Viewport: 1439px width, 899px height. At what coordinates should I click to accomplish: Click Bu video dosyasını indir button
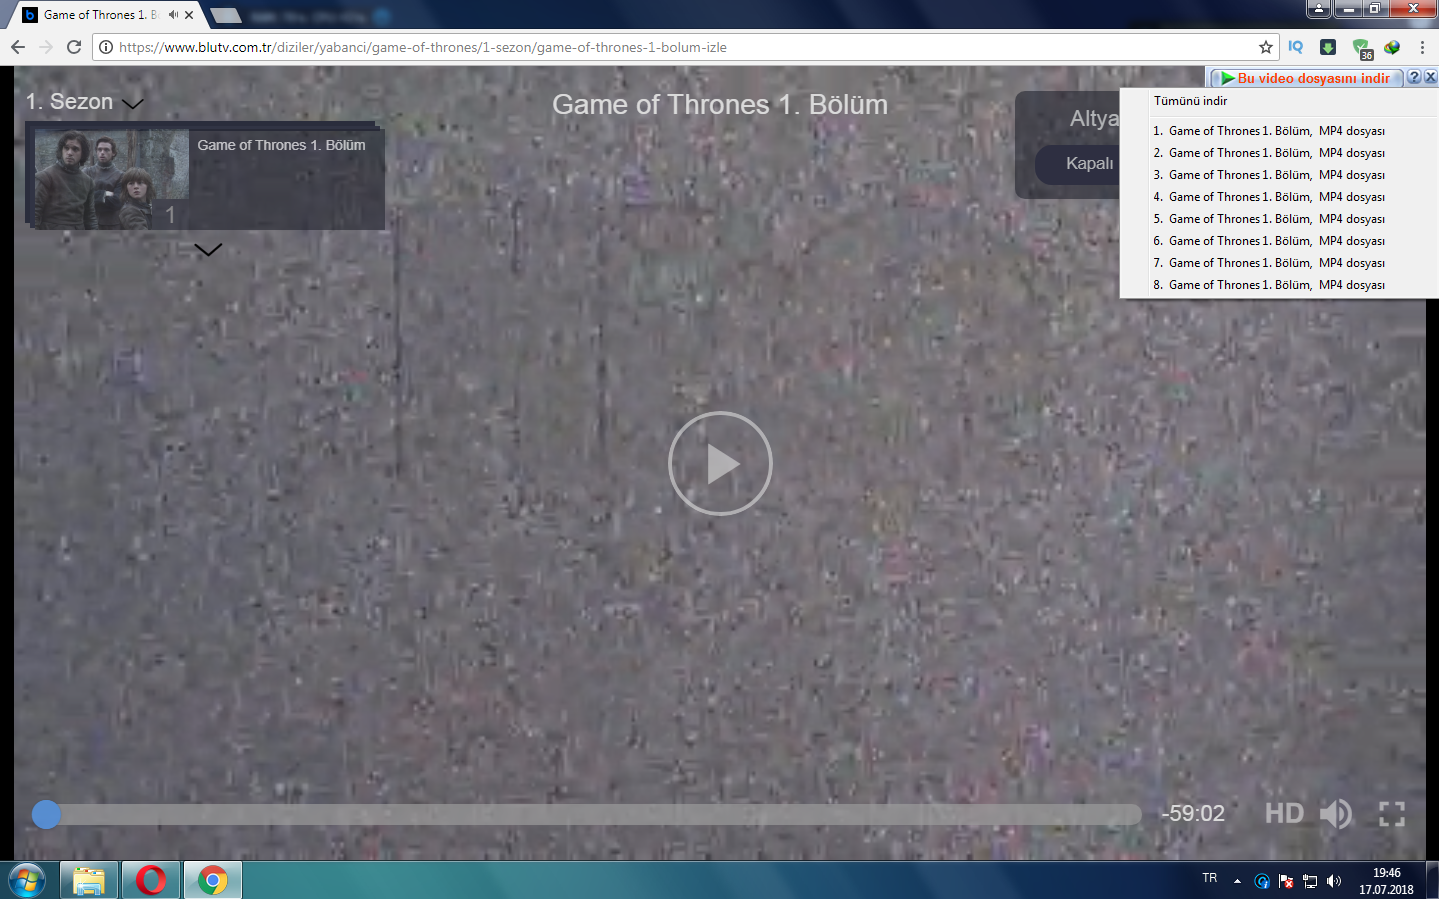click(1306, 78)
